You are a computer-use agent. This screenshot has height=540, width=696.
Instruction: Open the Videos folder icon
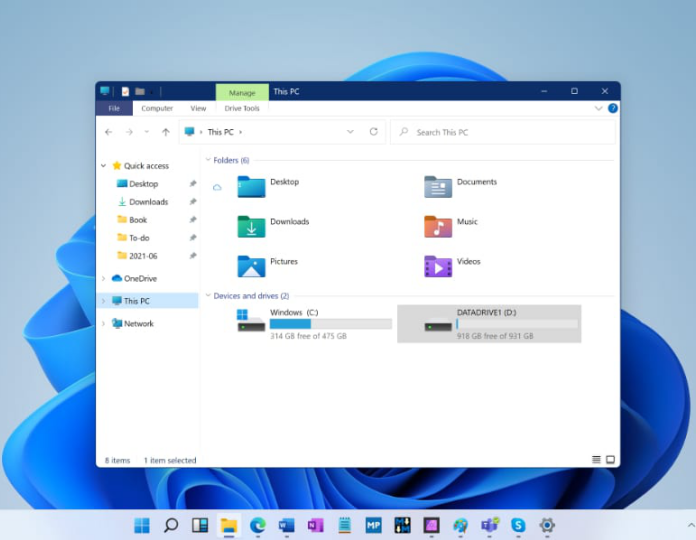[x=437, y=266]
